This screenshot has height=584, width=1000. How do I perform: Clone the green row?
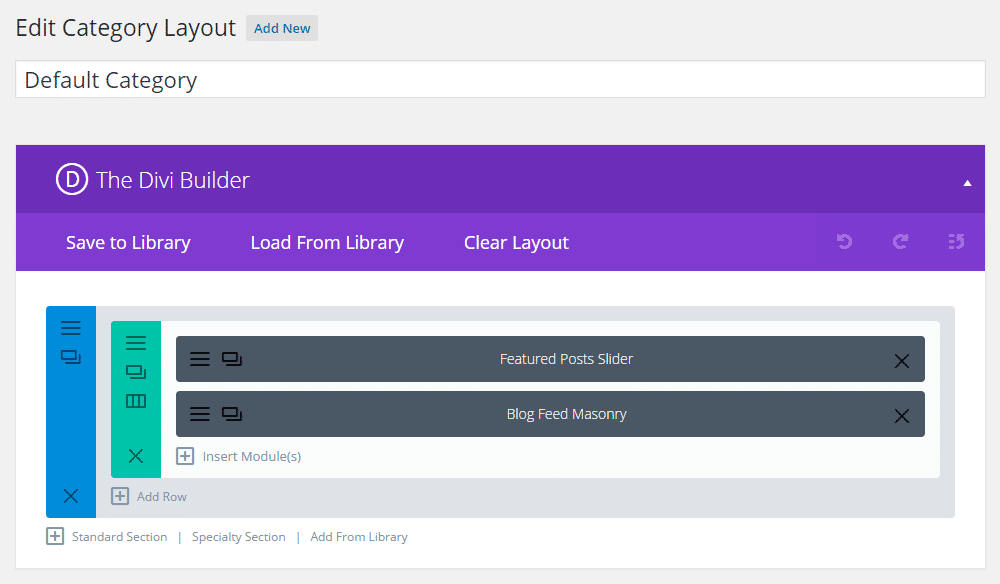pos(136,372)
